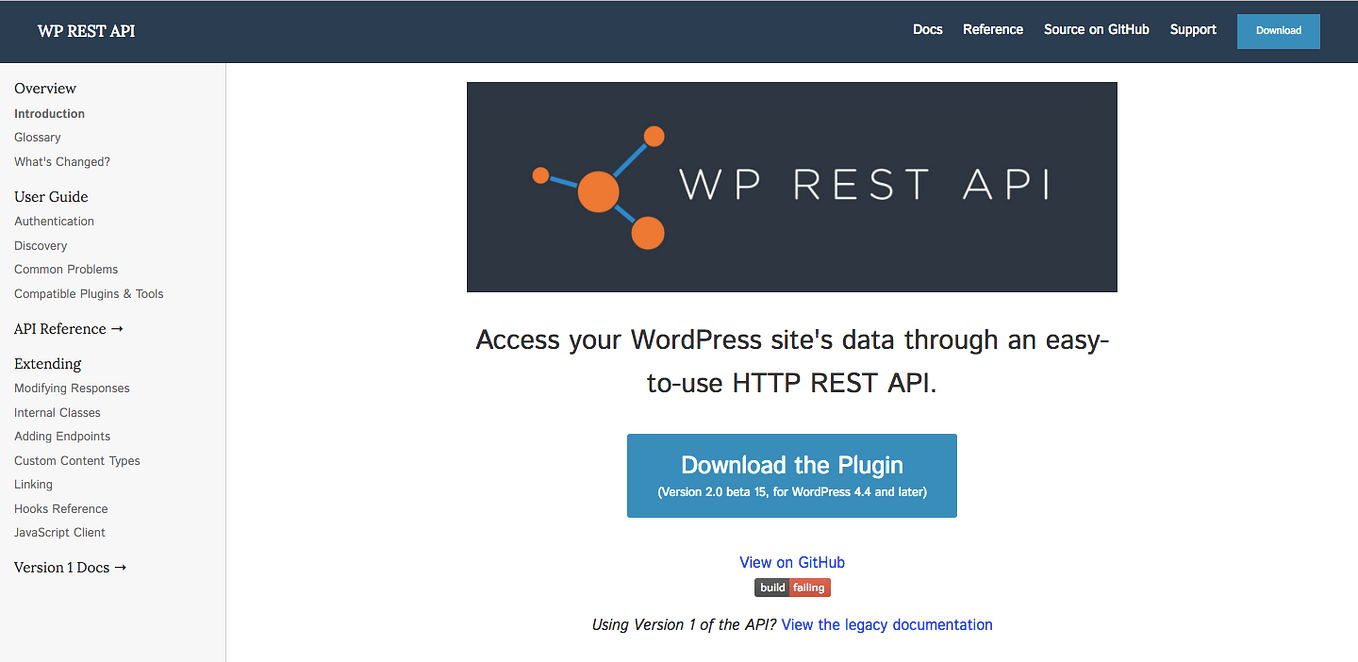This screenshot has width=1358, height=662.
Task: Open the Authentication guide
Action: click(x=54, y=221)
